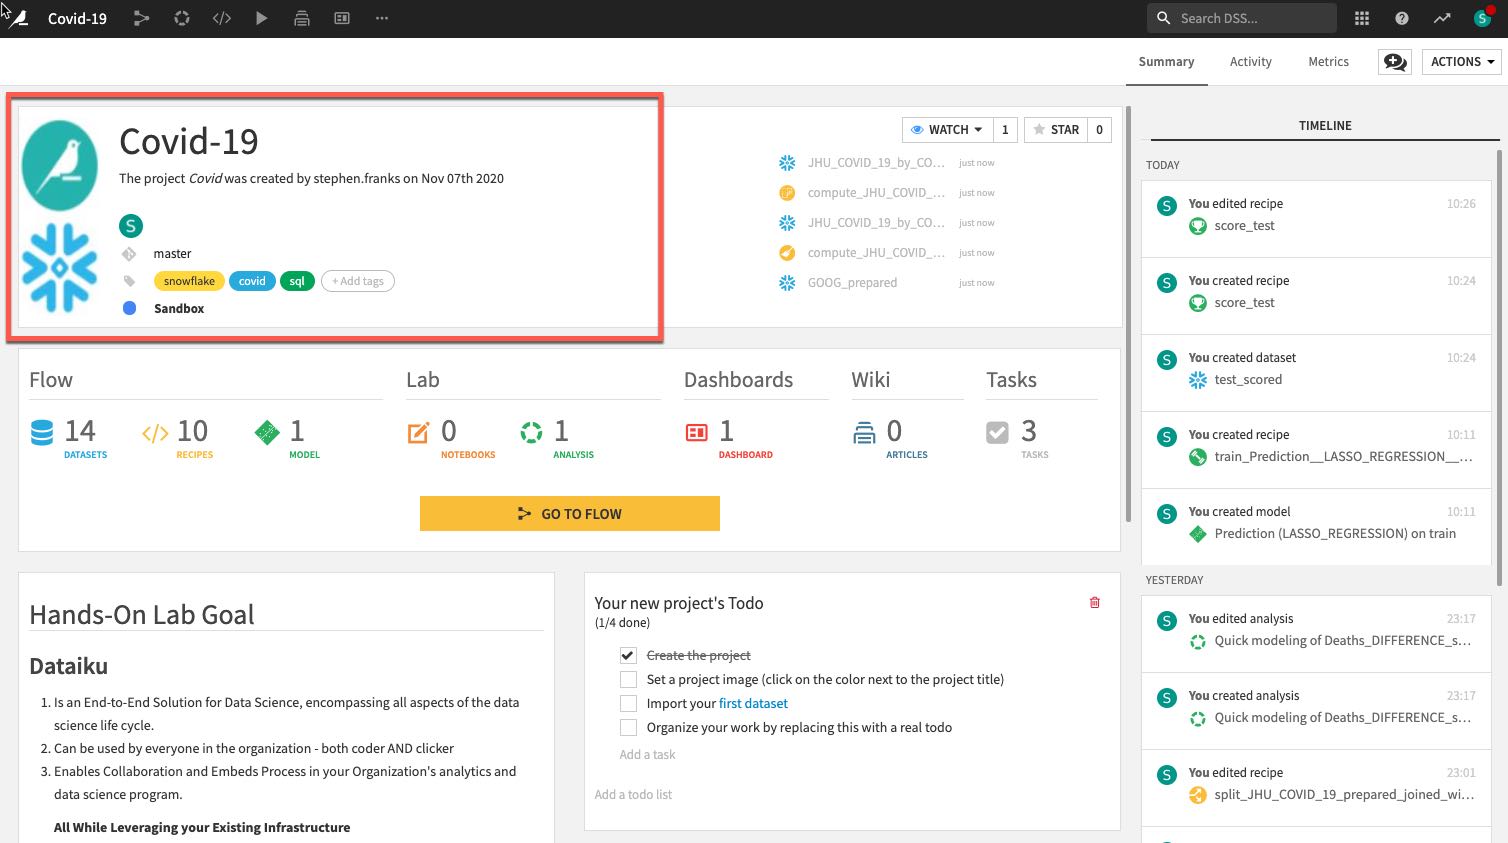Image resolution: width=1508 pixels, height=843 pixels.
Task: Click the Search DSS input field
Action: click(1250, 18)
